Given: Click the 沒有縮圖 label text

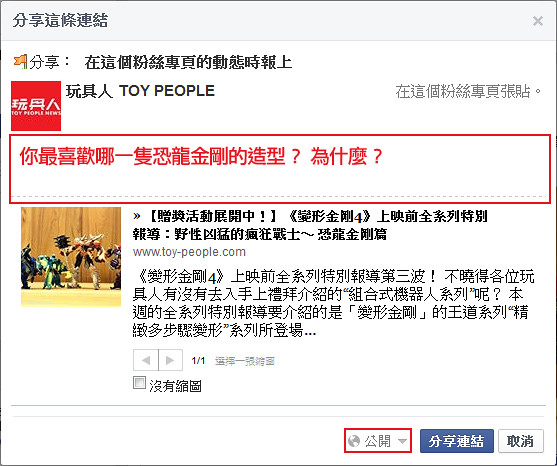Looking at the screenshot, I should coord(175,386).
